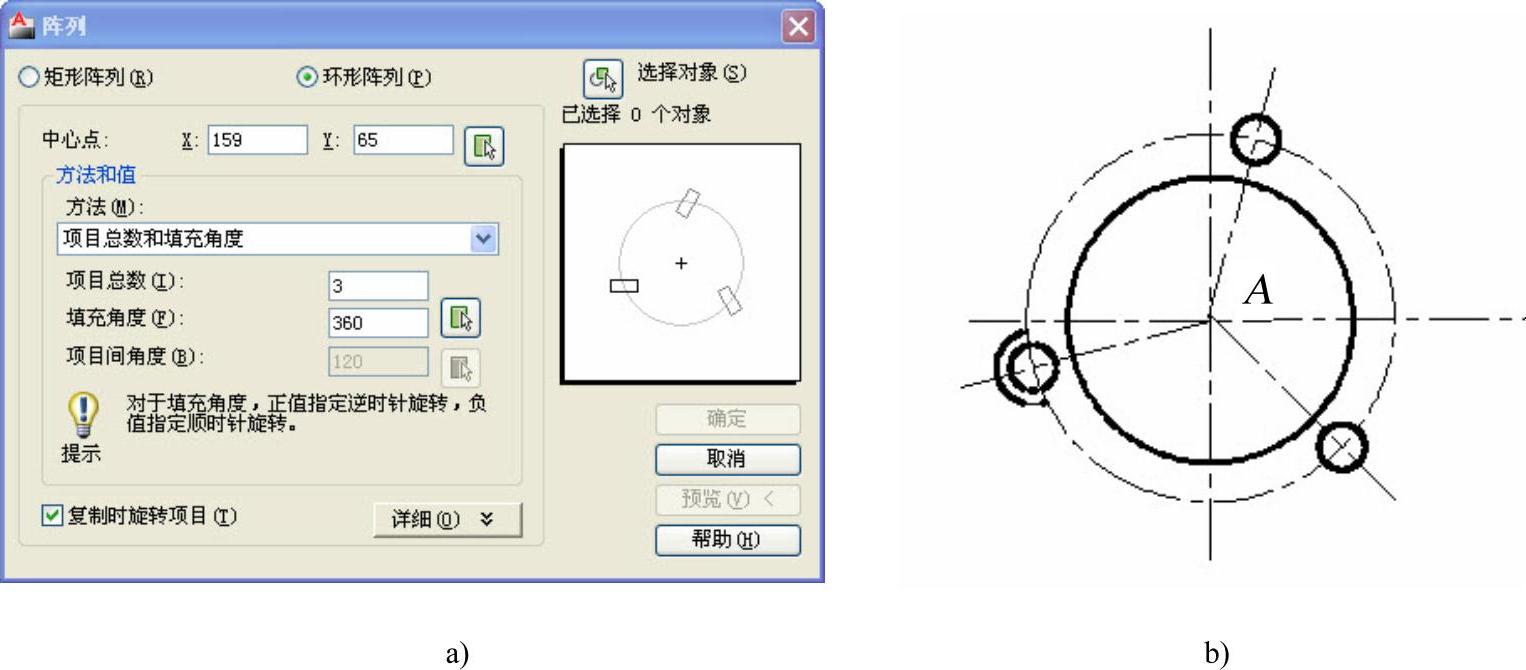Expand the details (详细) section button
This screenshot has width=1526, height=670.
coord(447,520)
